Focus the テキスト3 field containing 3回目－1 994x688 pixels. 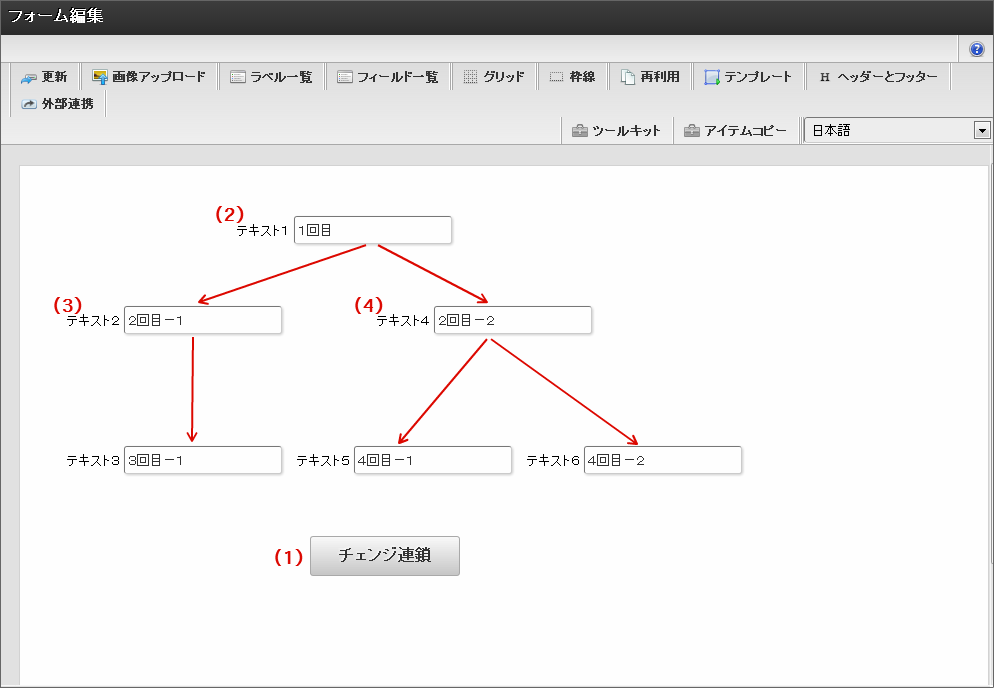click(x=203, y=460)
